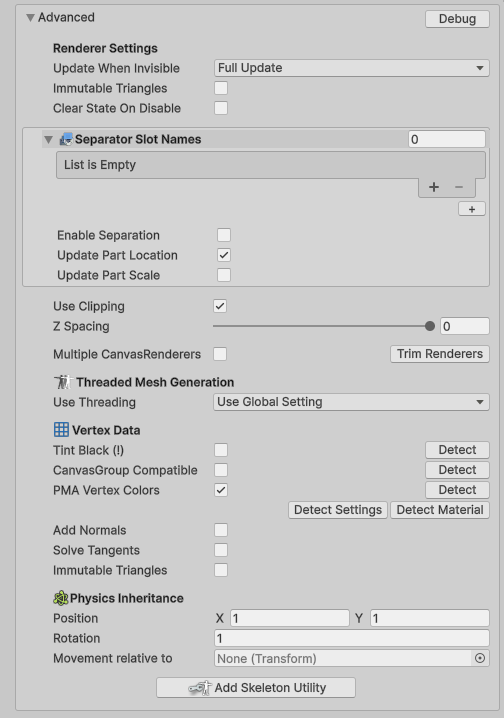Image resolution: width=504 pixels, height=718 pixels.
Task: Click the Z Spacing slider handle
Action: point(429,326)
